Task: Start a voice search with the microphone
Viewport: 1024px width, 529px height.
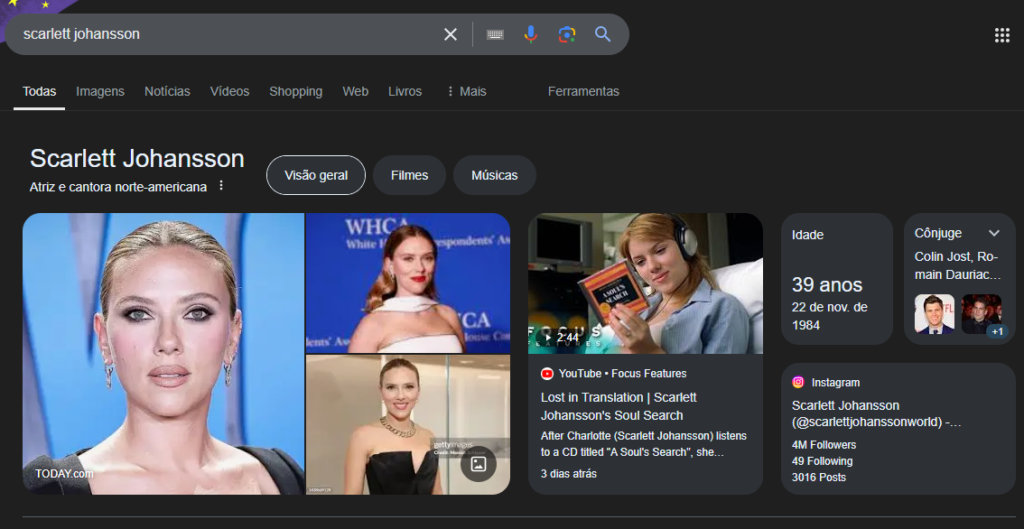Action: (531, 34)
